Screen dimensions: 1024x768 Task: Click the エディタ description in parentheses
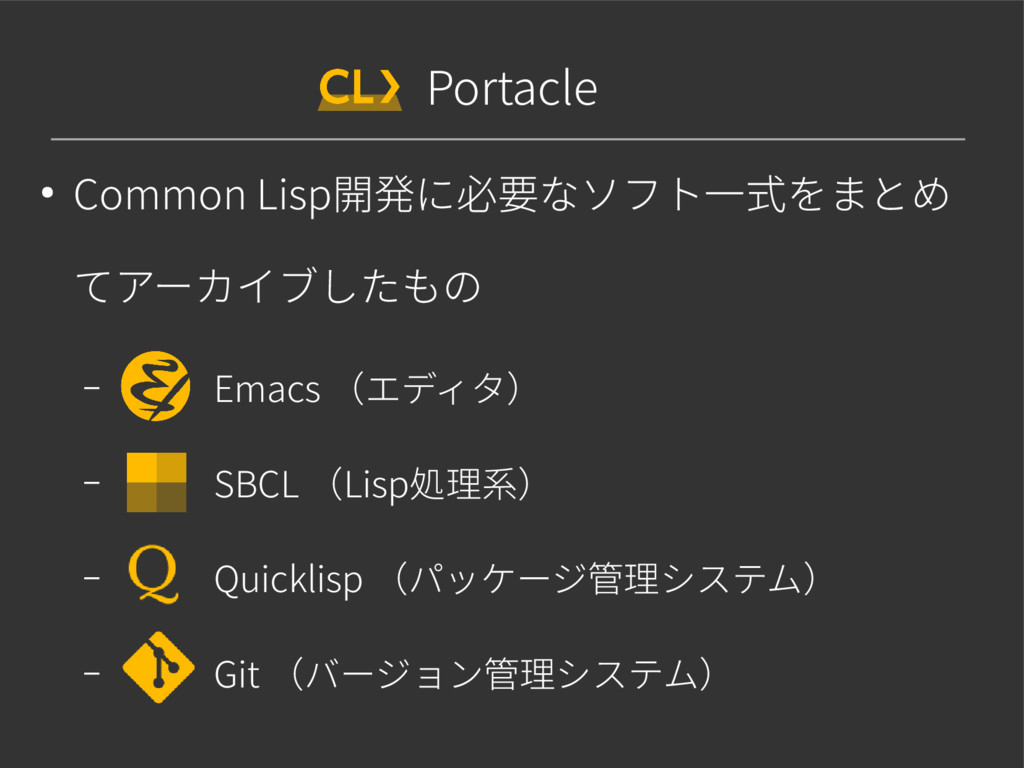click(436, 389)
